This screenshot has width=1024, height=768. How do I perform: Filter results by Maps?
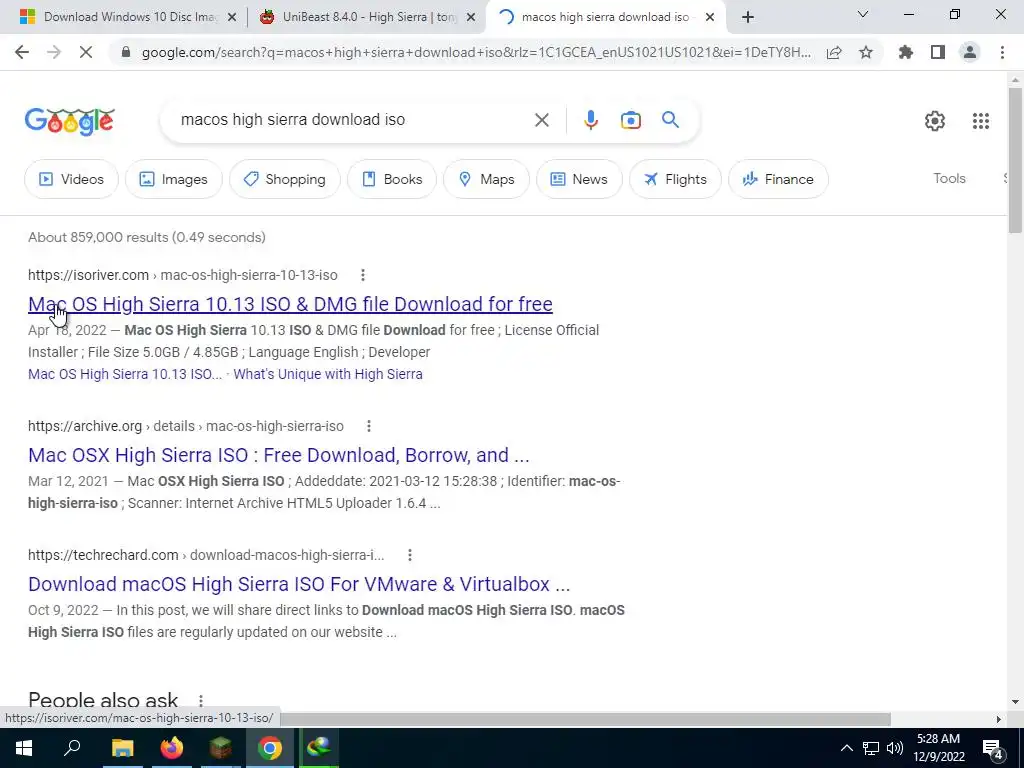(487, 179)
